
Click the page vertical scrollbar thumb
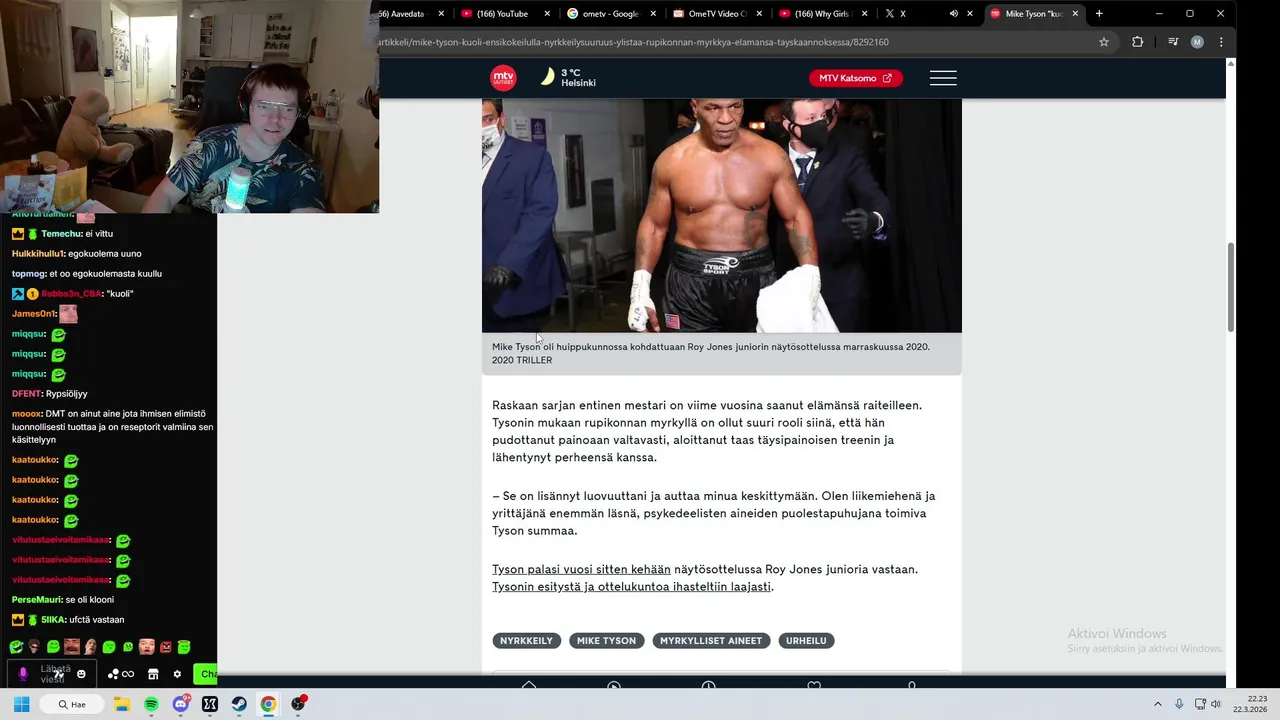coord(1231,286)
